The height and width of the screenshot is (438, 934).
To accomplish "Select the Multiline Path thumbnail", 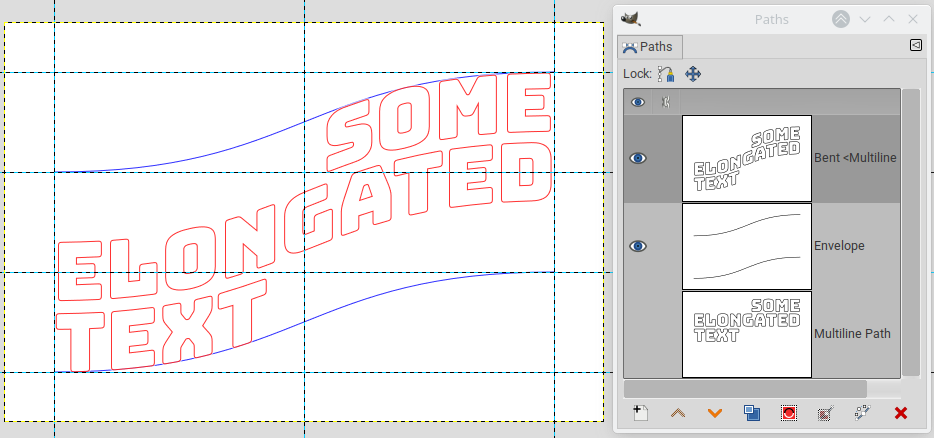I will coord(746,334).
